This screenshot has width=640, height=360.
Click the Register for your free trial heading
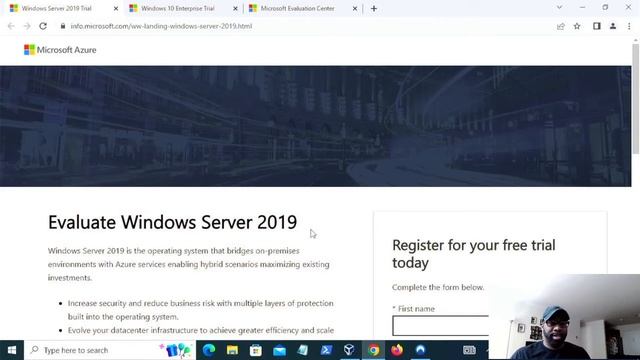(474, 254)
